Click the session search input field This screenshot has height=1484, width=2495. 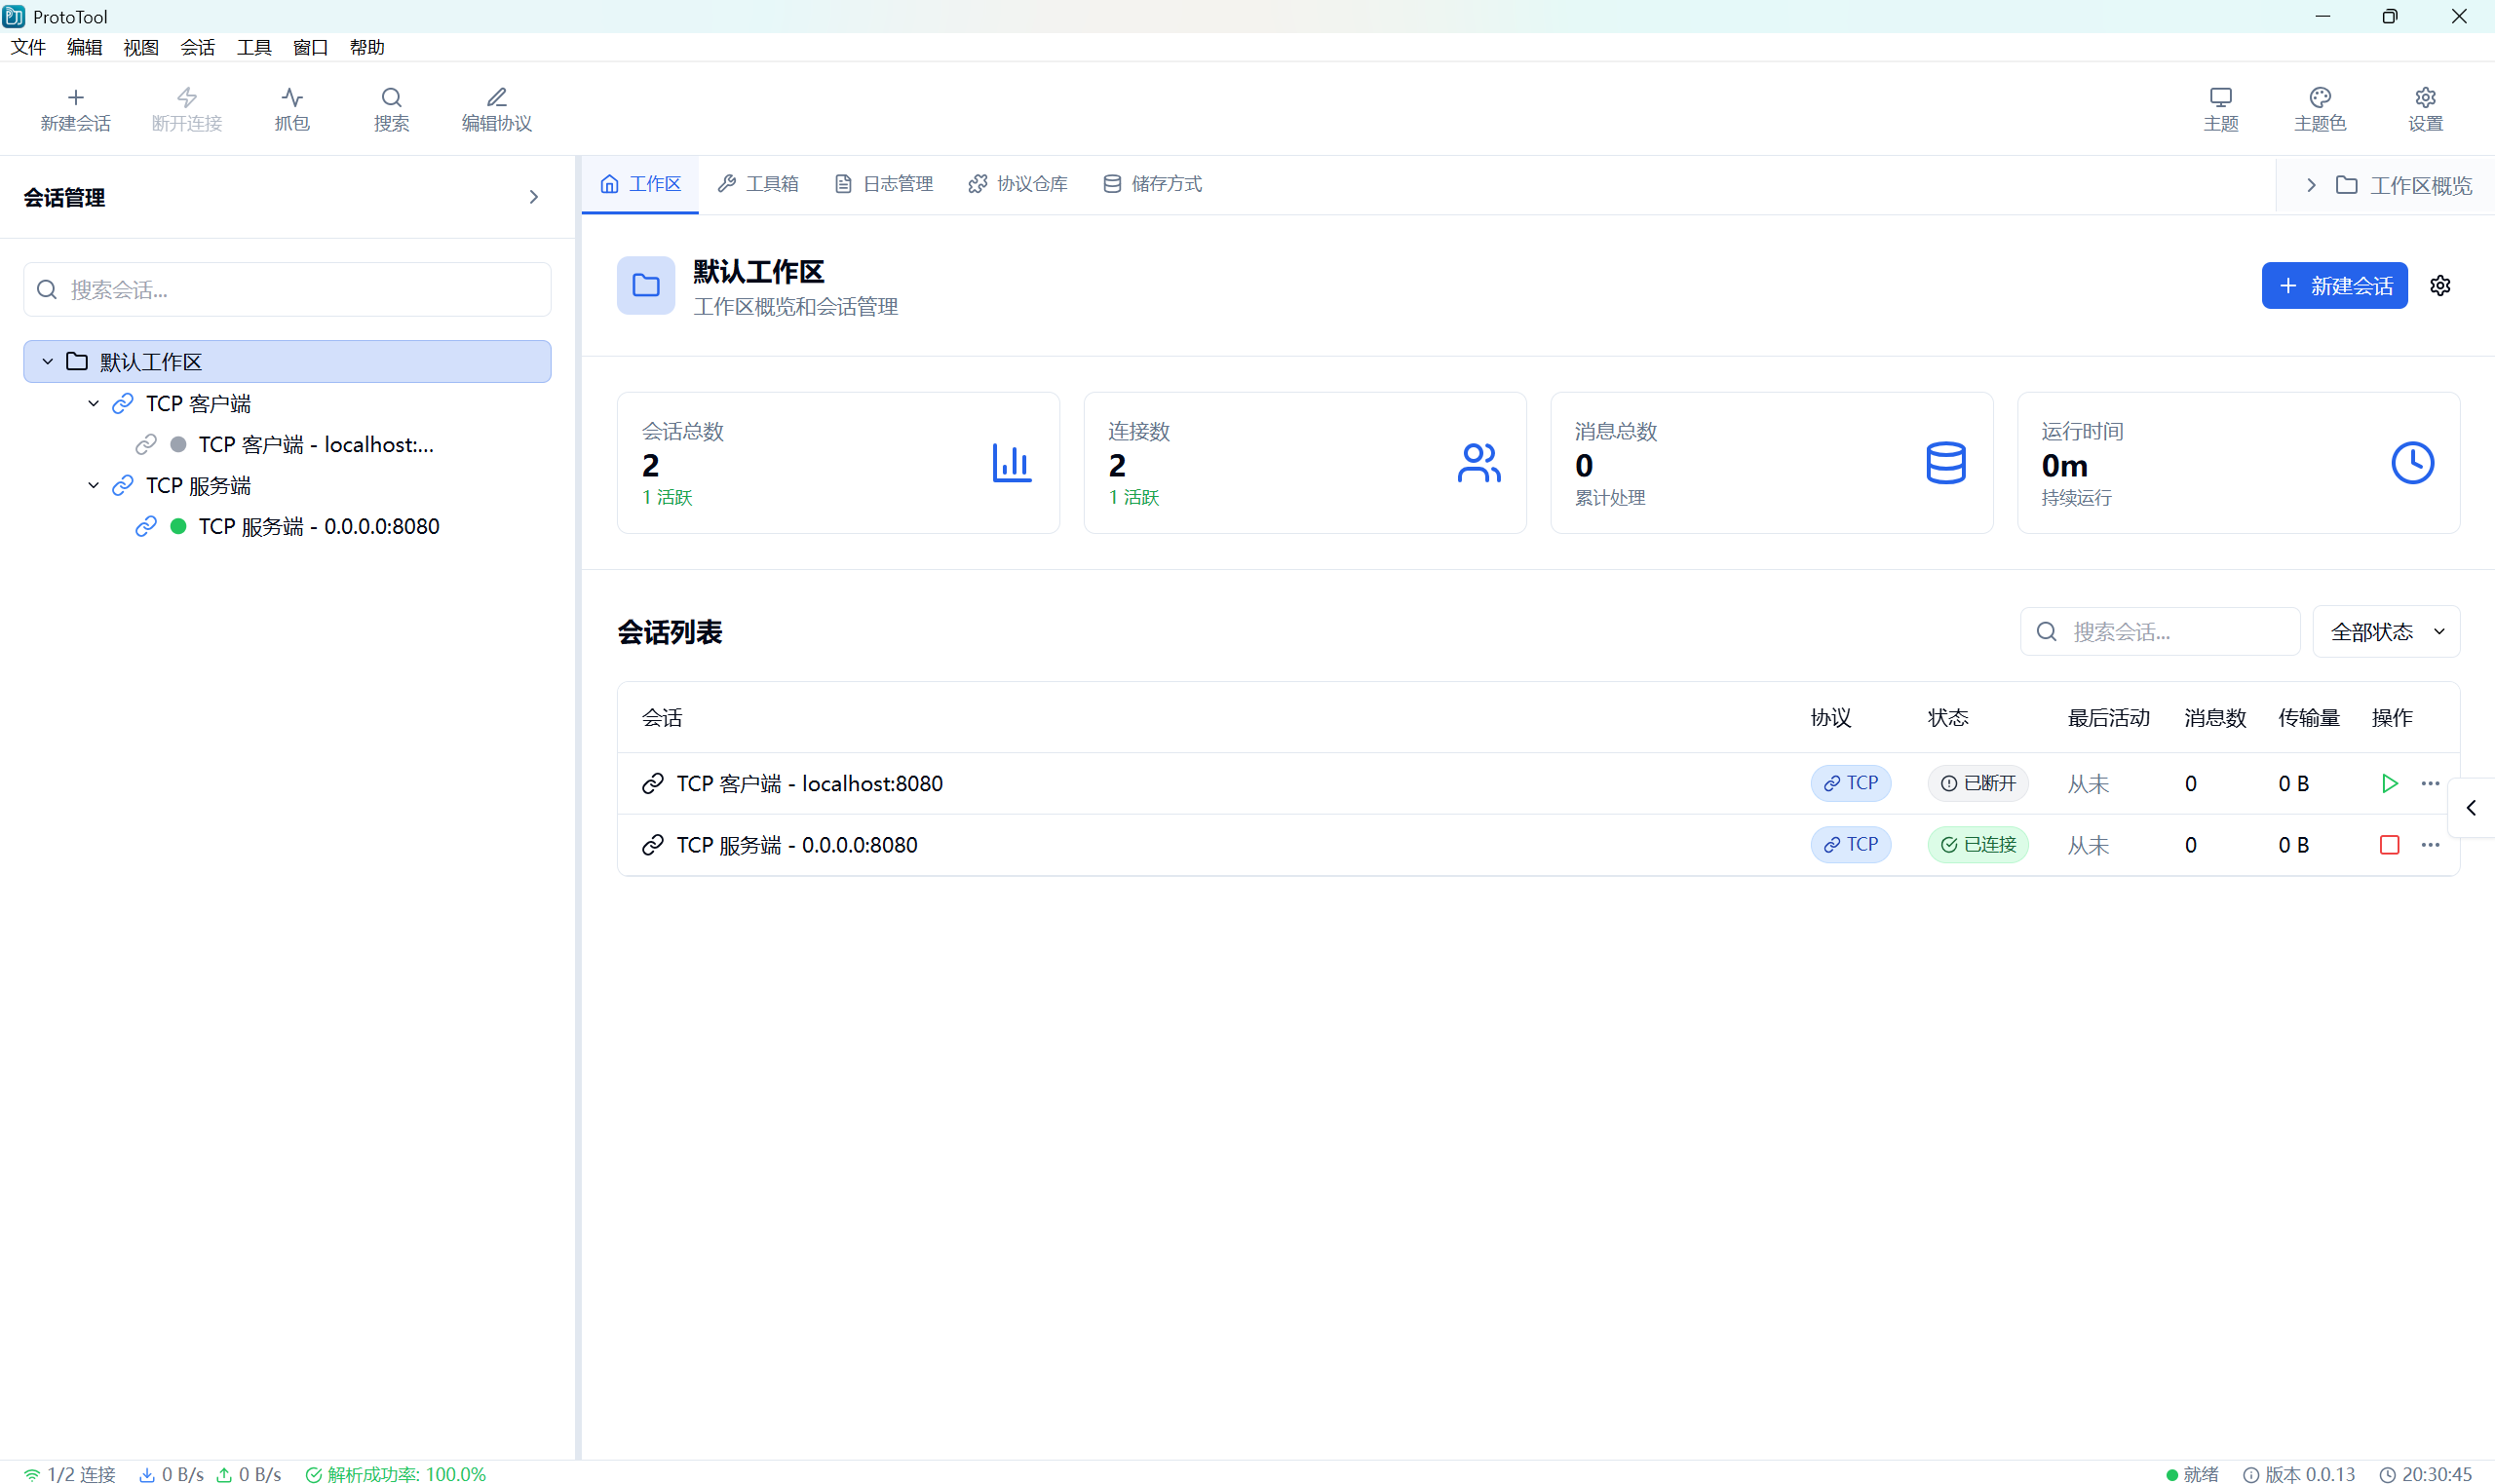click(287, 289)
